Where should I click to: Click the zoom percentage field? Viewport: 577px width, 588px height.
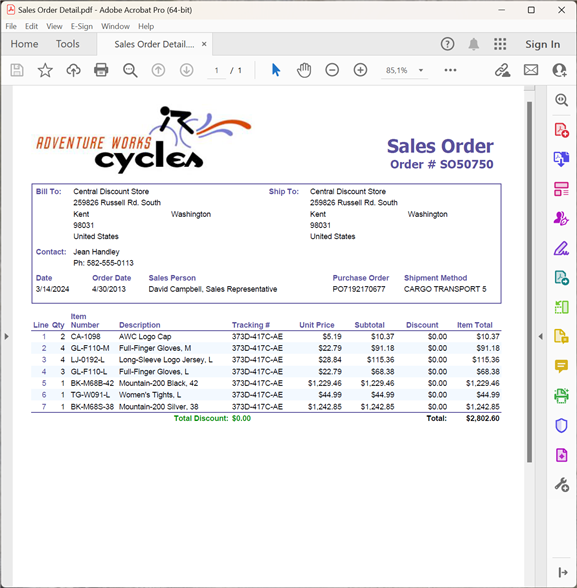(x=397, y=70)
